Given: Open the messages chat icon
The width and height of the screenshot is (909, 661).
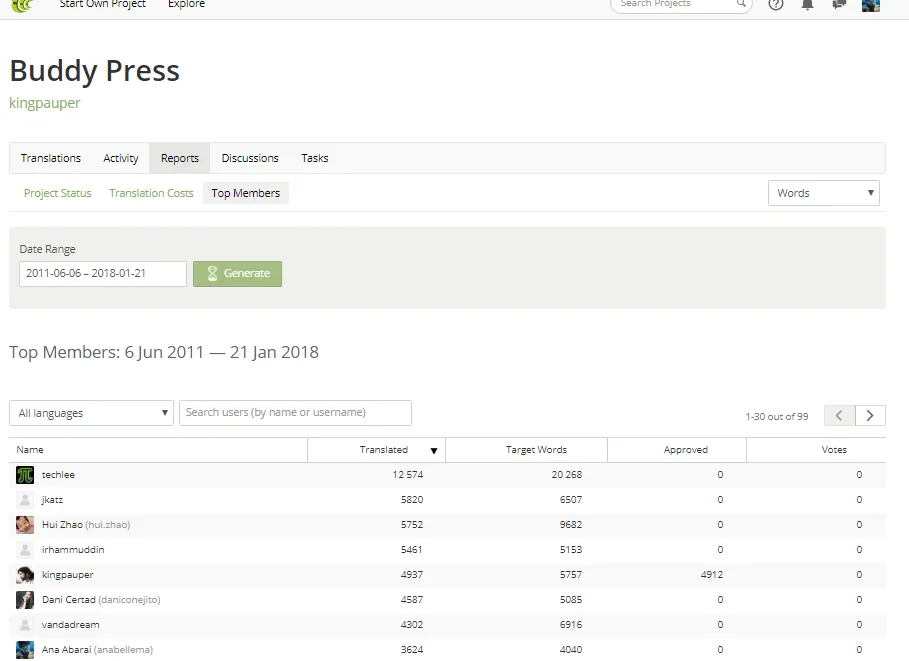Looking at the screenshot, I should tap(839, 4).
